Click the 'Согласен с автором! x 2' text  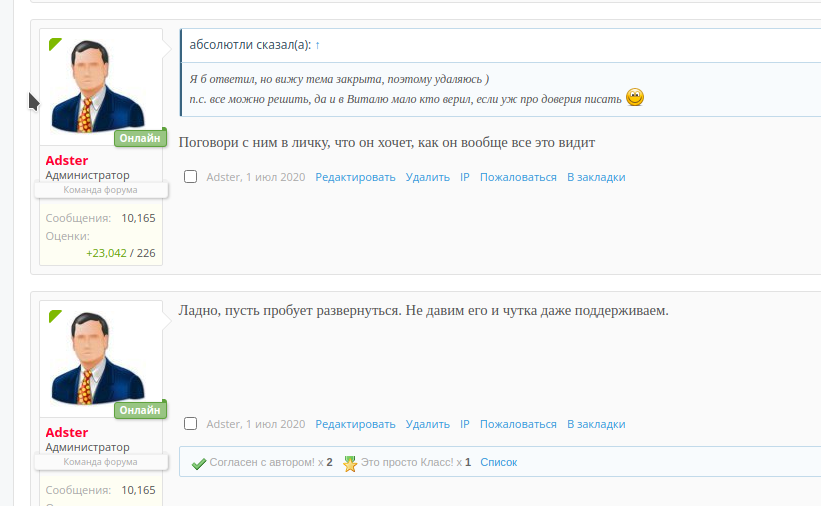[271, 463]
